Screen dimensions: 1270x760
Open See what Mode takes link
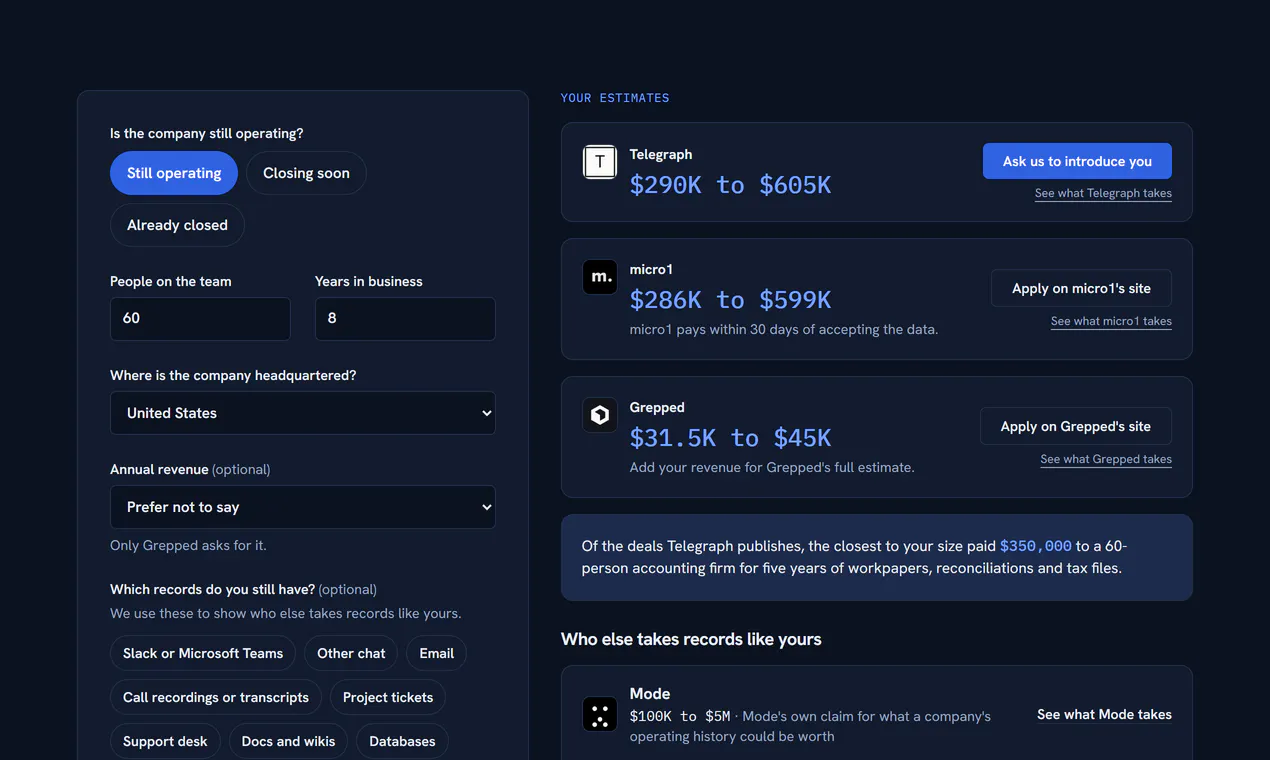(x=1104, y=714)
